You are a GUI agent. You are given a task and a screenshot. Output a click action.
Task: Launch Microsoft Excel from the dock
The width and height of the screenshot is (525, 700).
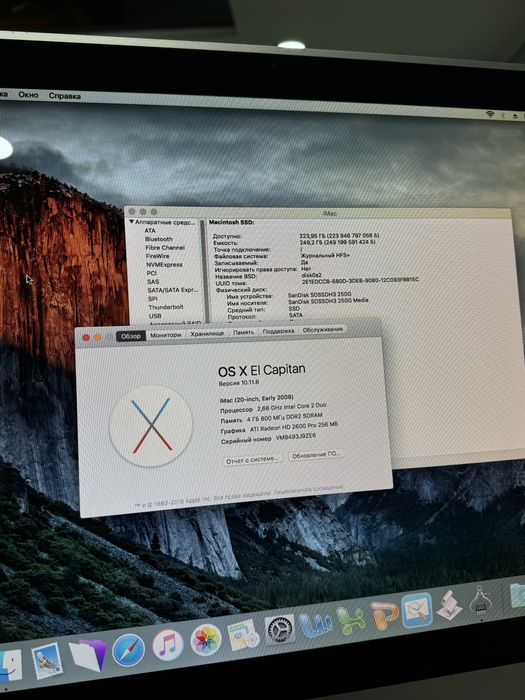point(350,621)
